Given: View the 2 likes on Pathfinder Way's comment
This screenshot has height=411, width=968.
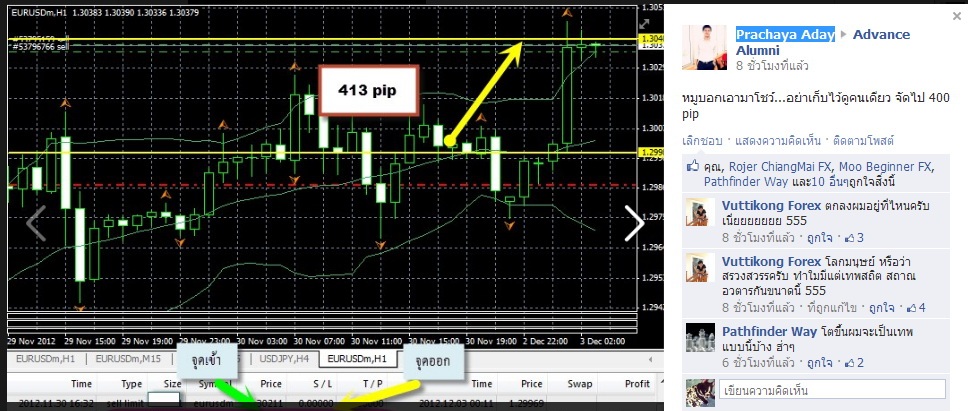Looking at the screenshot, I should [x=854, y=363].
